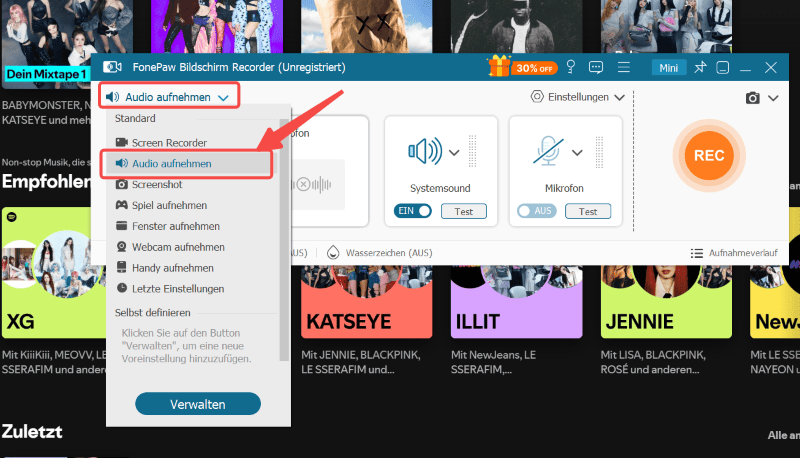The width and height of the screenshot is (800, 458).
Task: Click the Systemsound speaker icon
Action: (x=425, y=151)
